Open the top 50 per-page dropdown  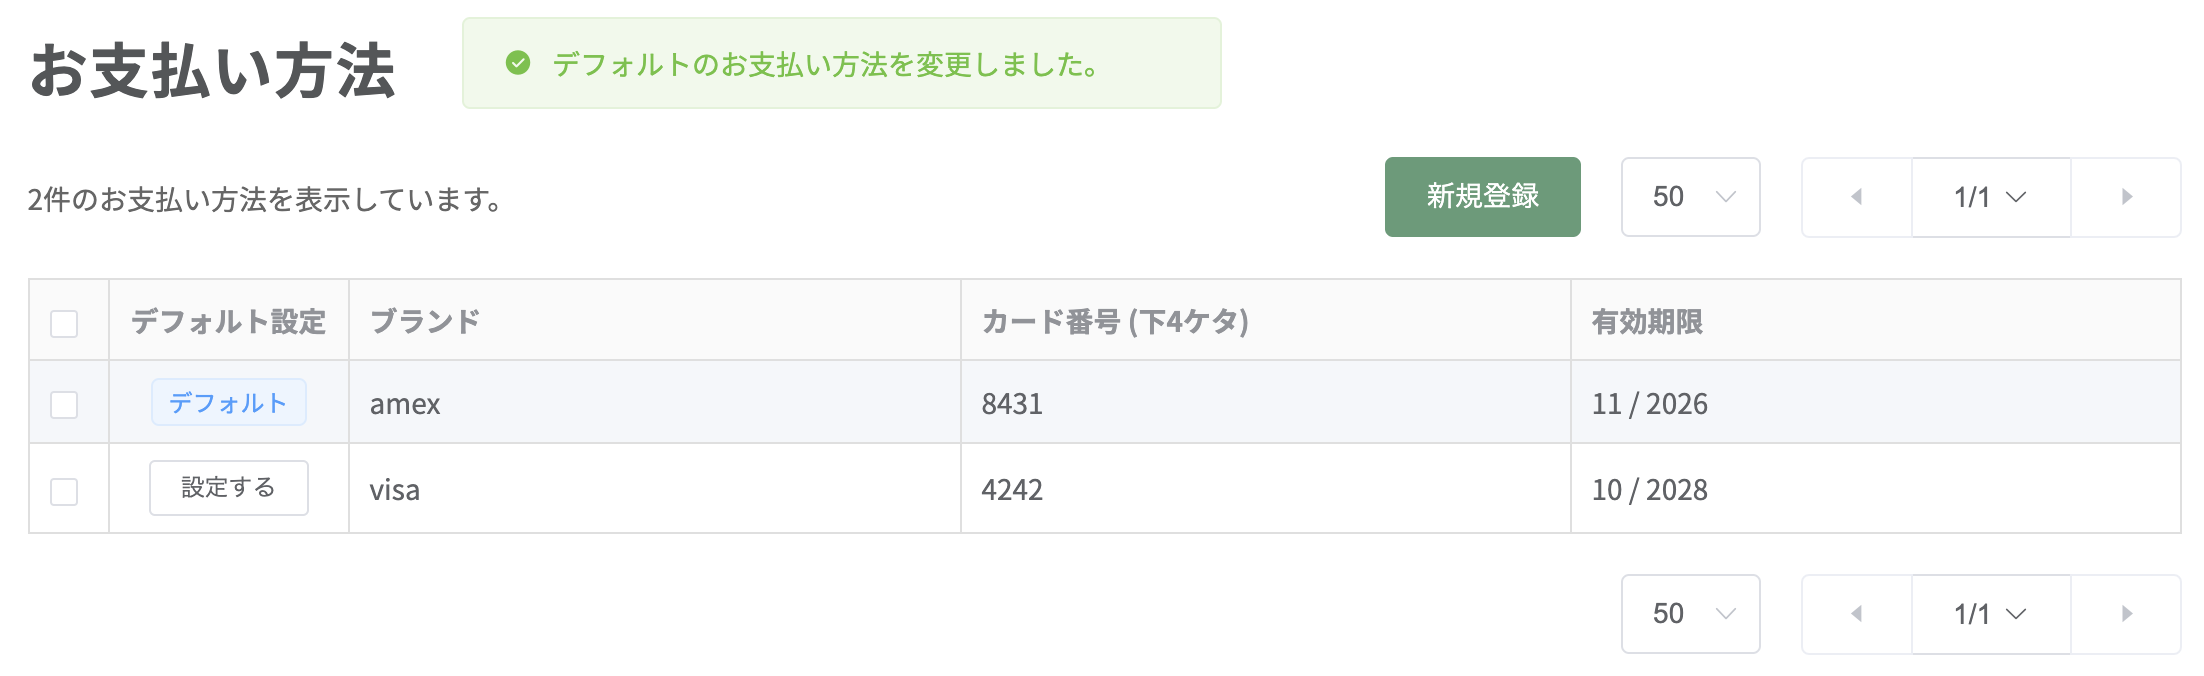pyautogui.click(x=1691, y=197)
